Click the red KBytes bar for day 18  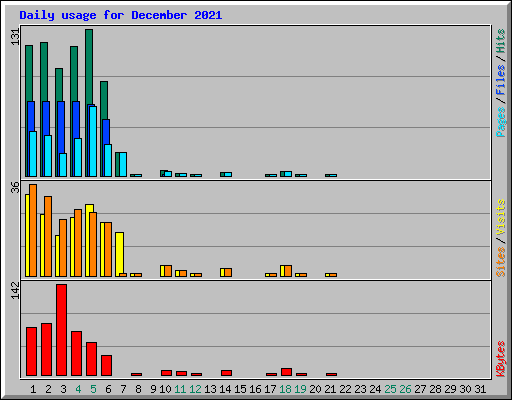pyautogui.click(x=286, y=372)
